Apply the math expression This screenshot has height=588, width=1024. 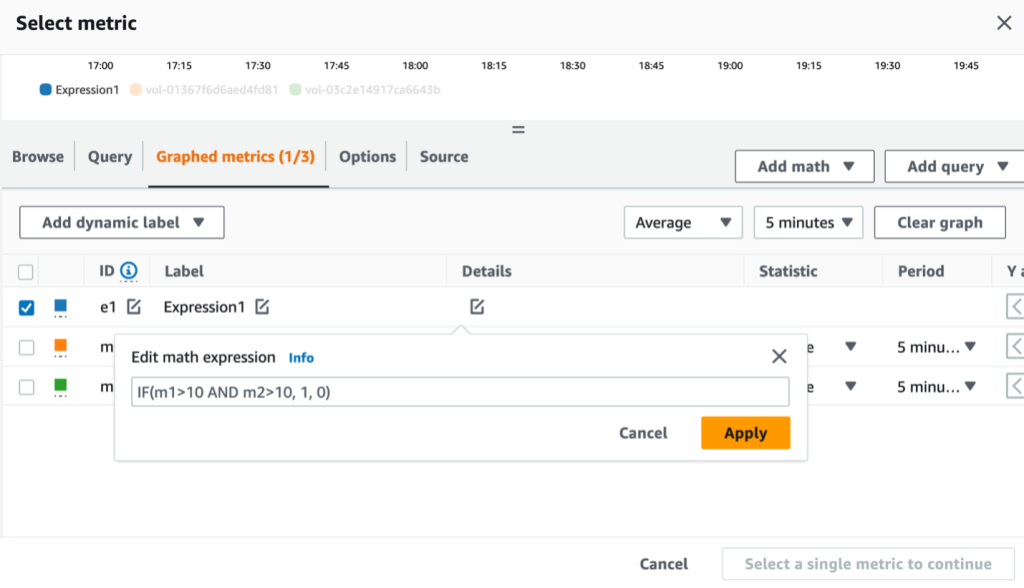click(x=745, y=432)
